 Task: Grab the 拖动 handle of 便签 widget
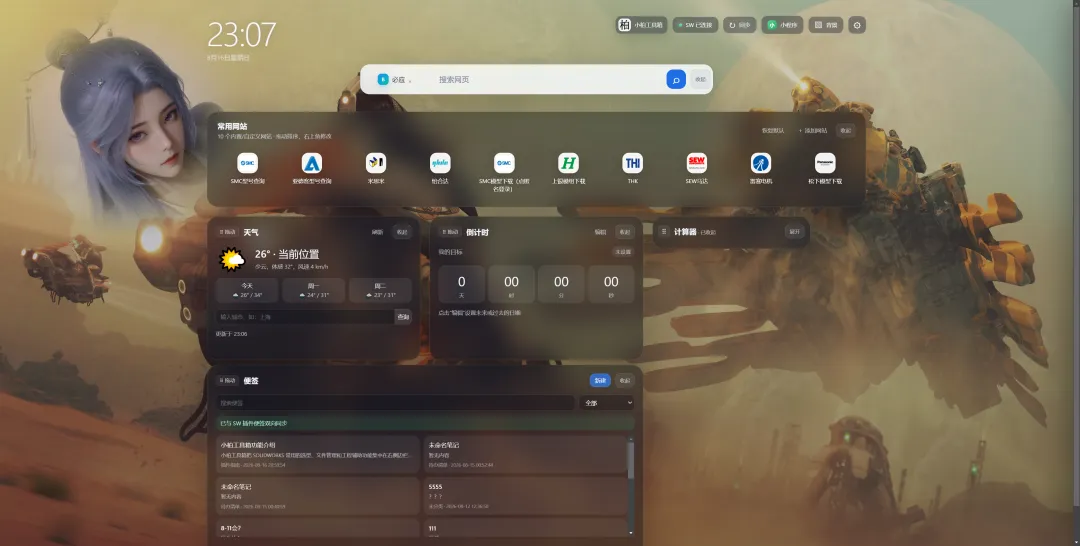(227, 380)
